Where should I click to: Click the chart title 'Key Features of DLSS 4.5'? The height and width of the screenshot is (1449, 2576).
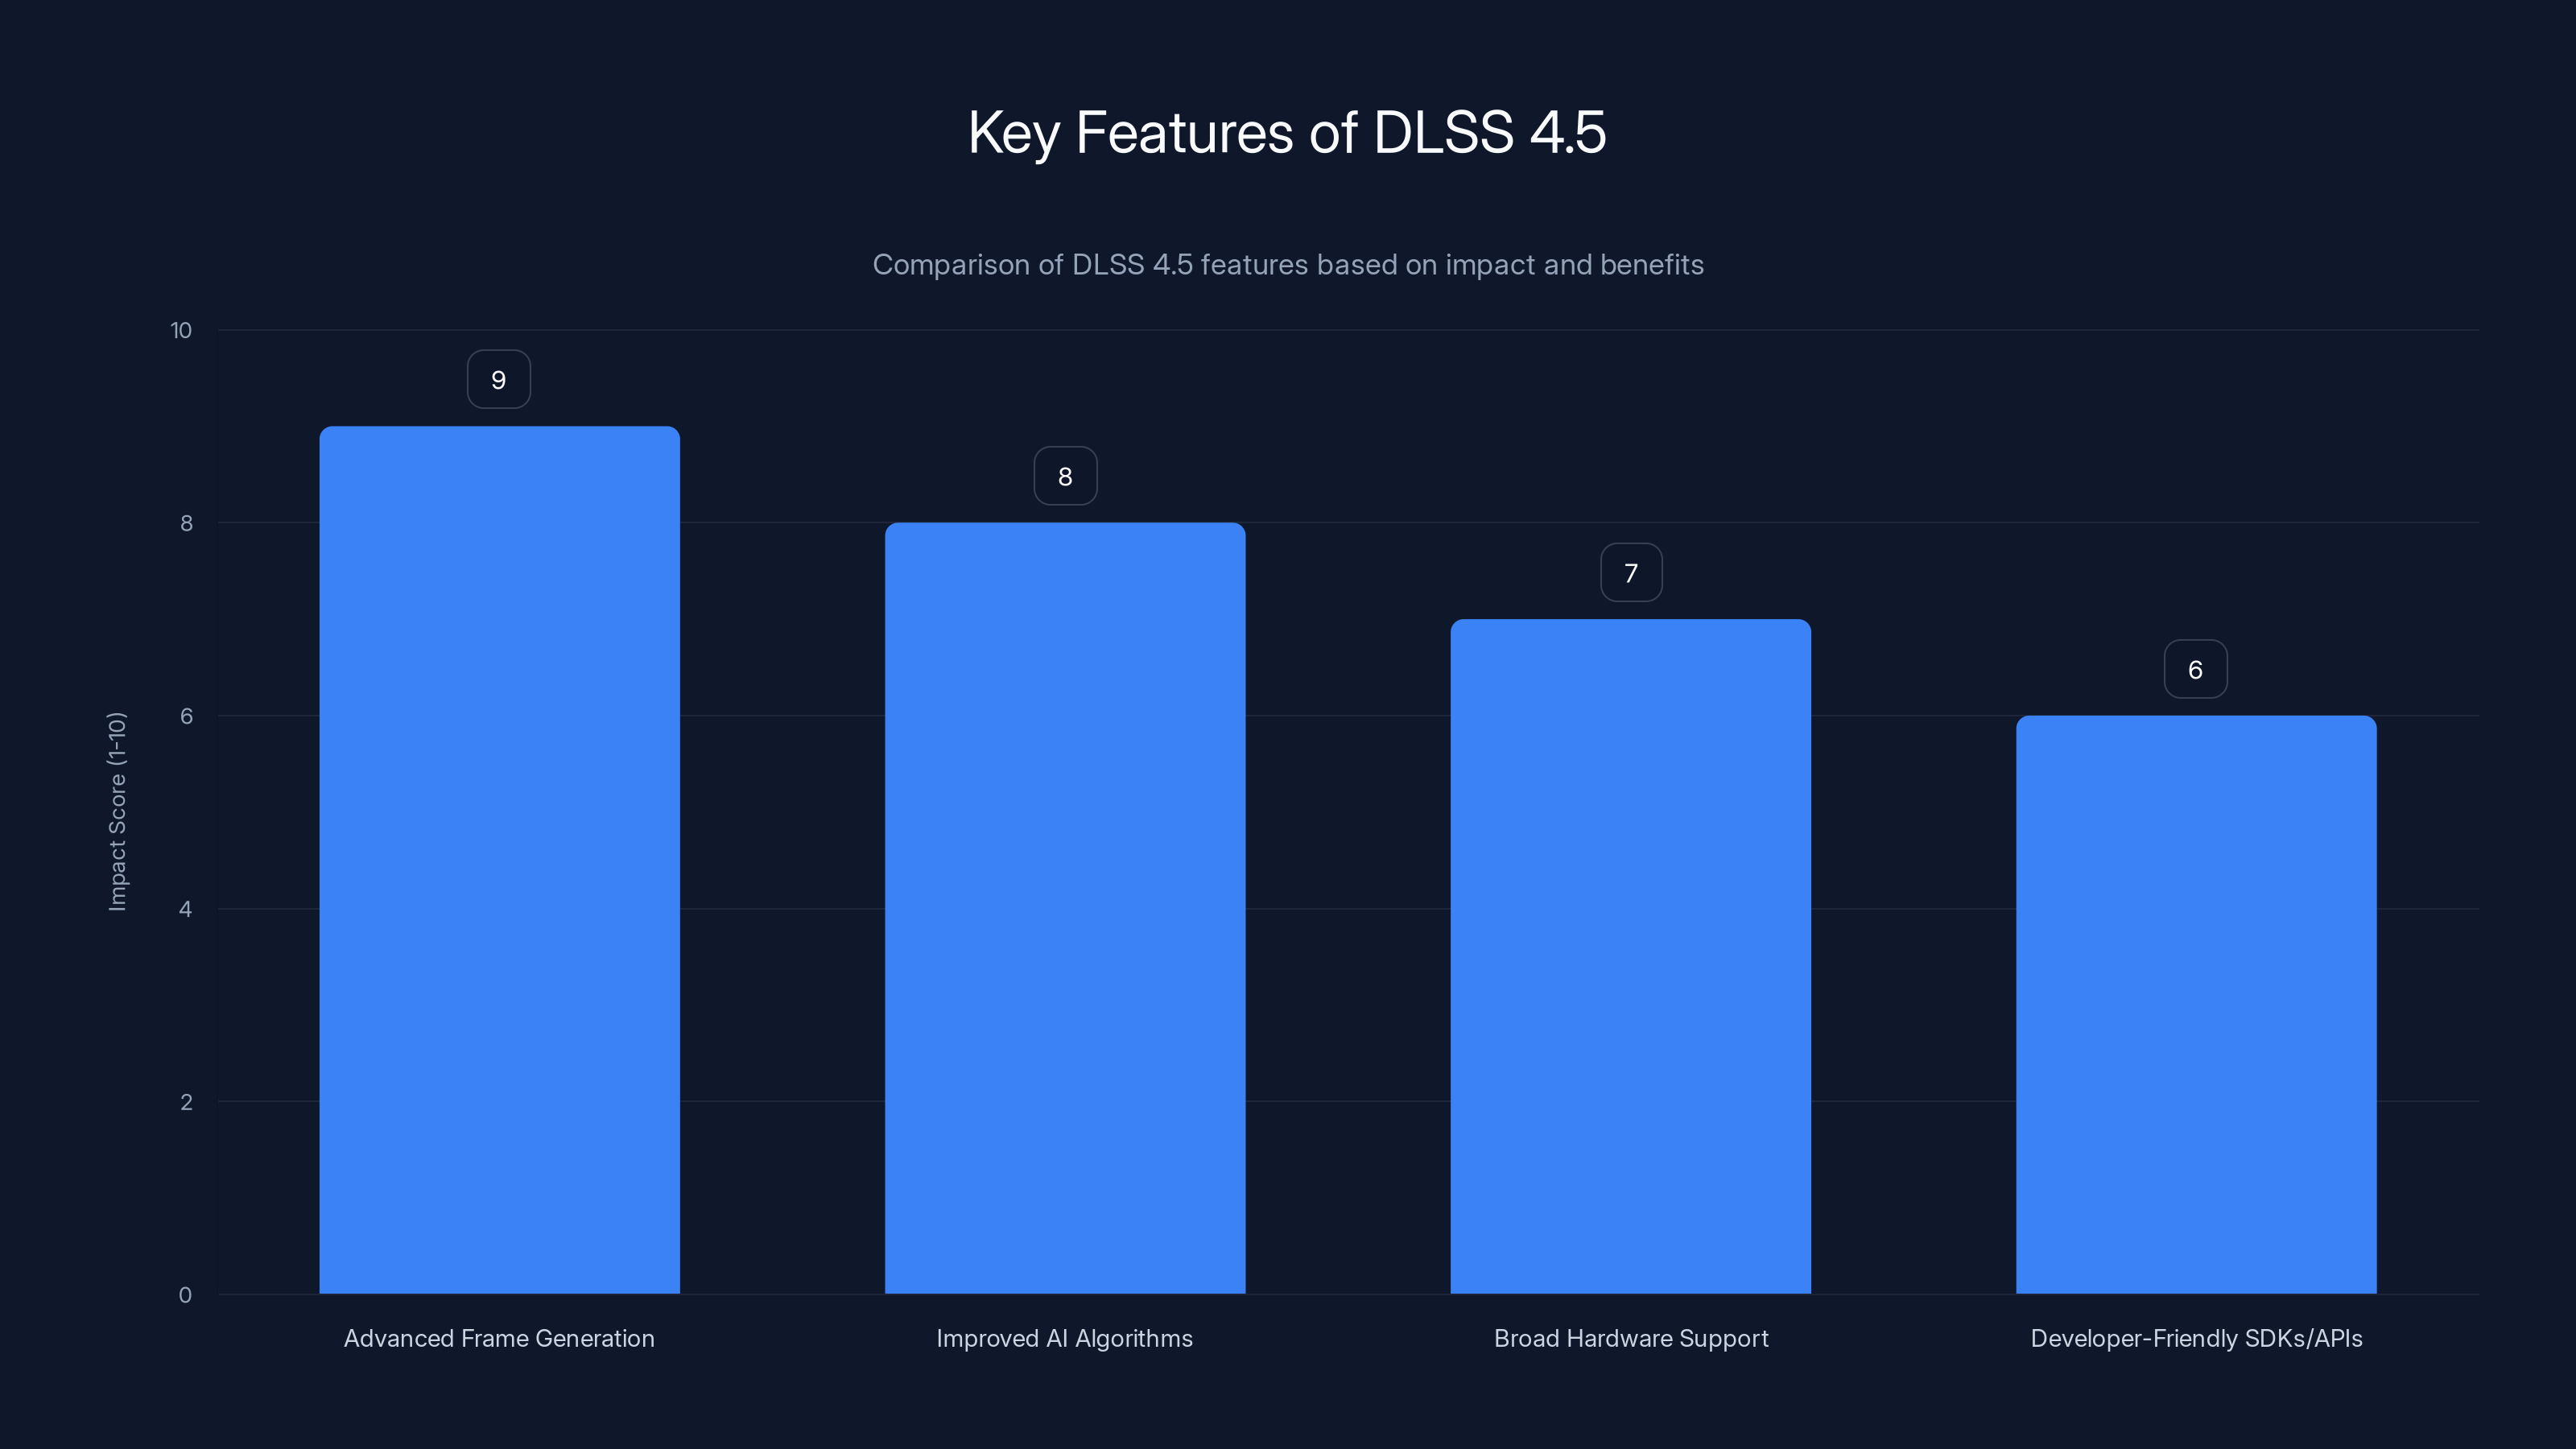click(x=1287, y=132)
